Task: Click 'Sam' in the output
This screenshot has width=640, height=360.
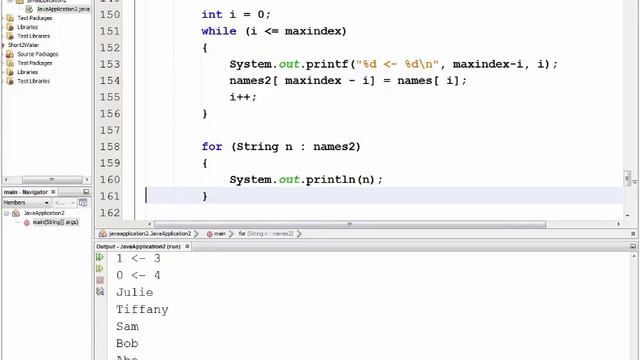Action: (127, 327)
